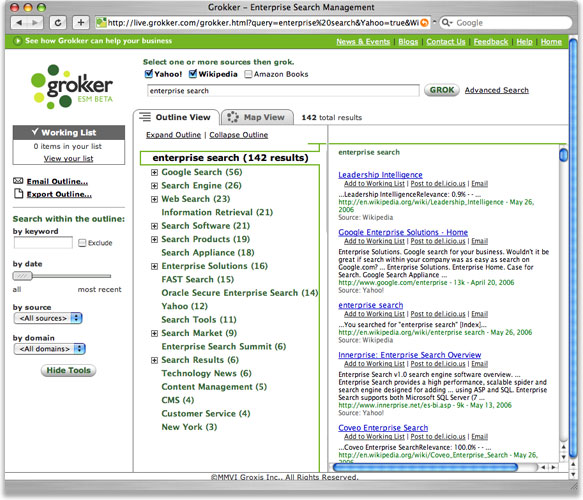Expand the Google Search (56) category

point(154,172)
